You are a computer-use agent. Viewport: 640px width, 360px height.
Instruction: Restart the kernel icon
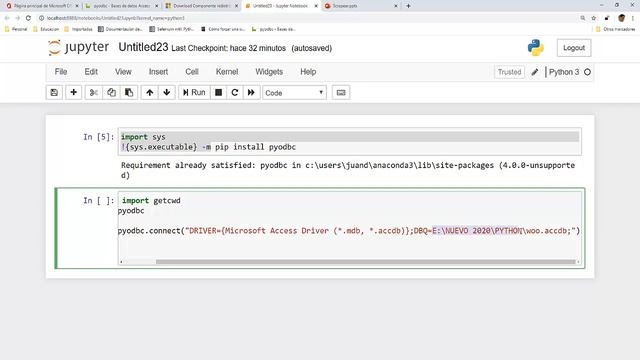coord(235,93)
